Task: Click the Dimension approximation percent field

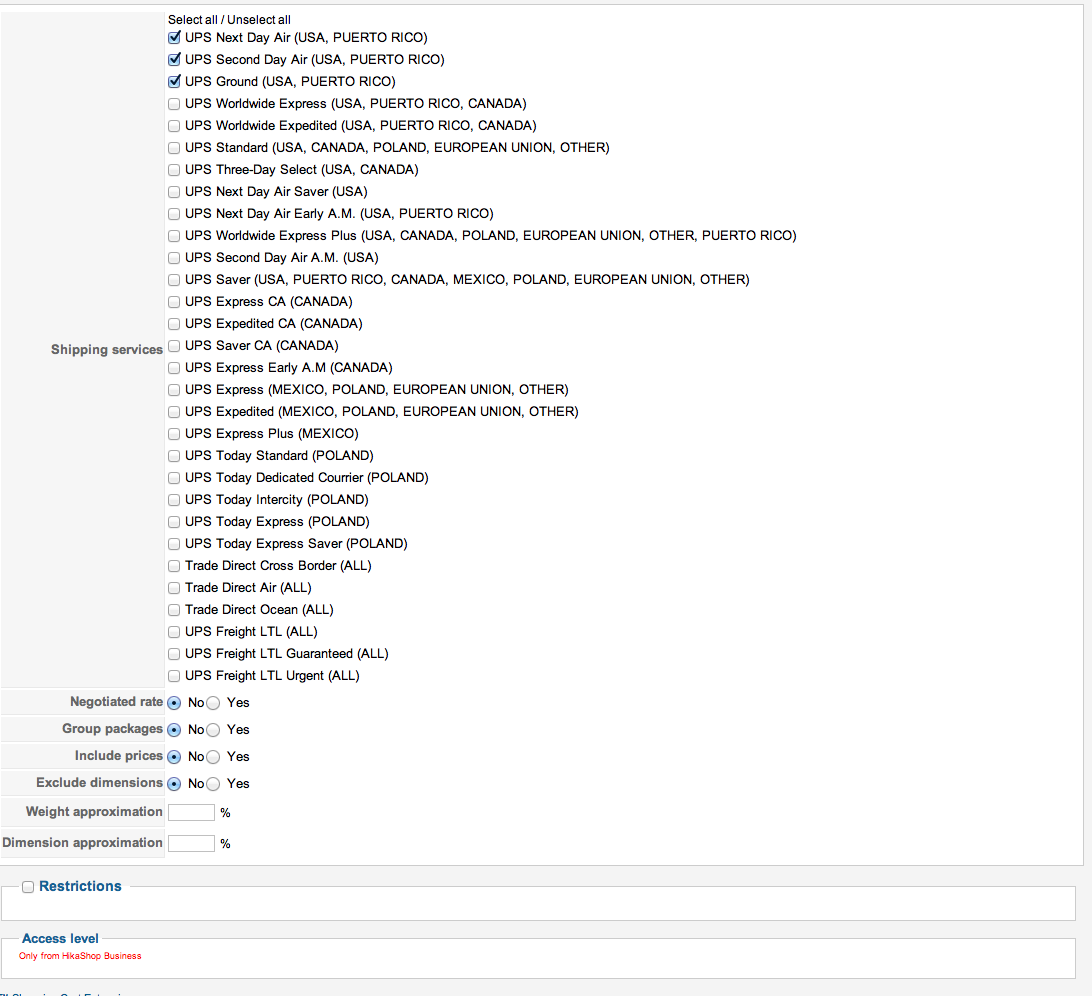Action: click(191, 843)
